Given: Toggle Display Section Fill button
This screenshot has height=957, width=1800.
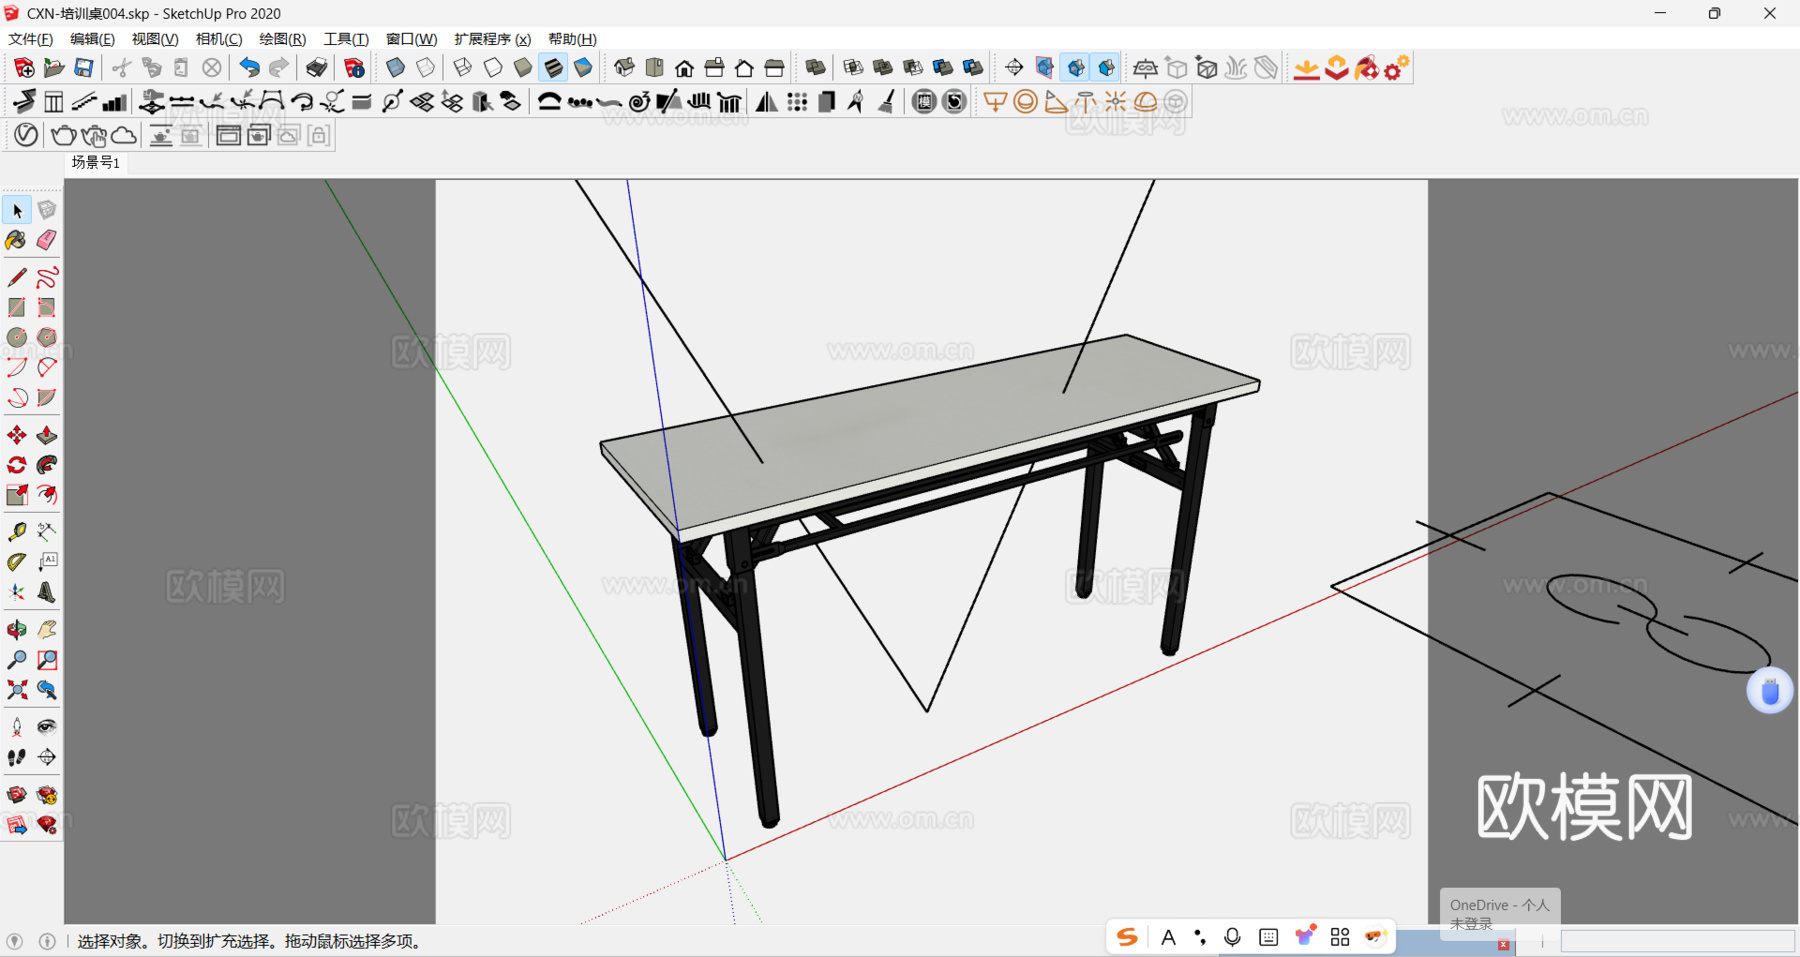Looking at the screenshot, I should coord(1106,68).
